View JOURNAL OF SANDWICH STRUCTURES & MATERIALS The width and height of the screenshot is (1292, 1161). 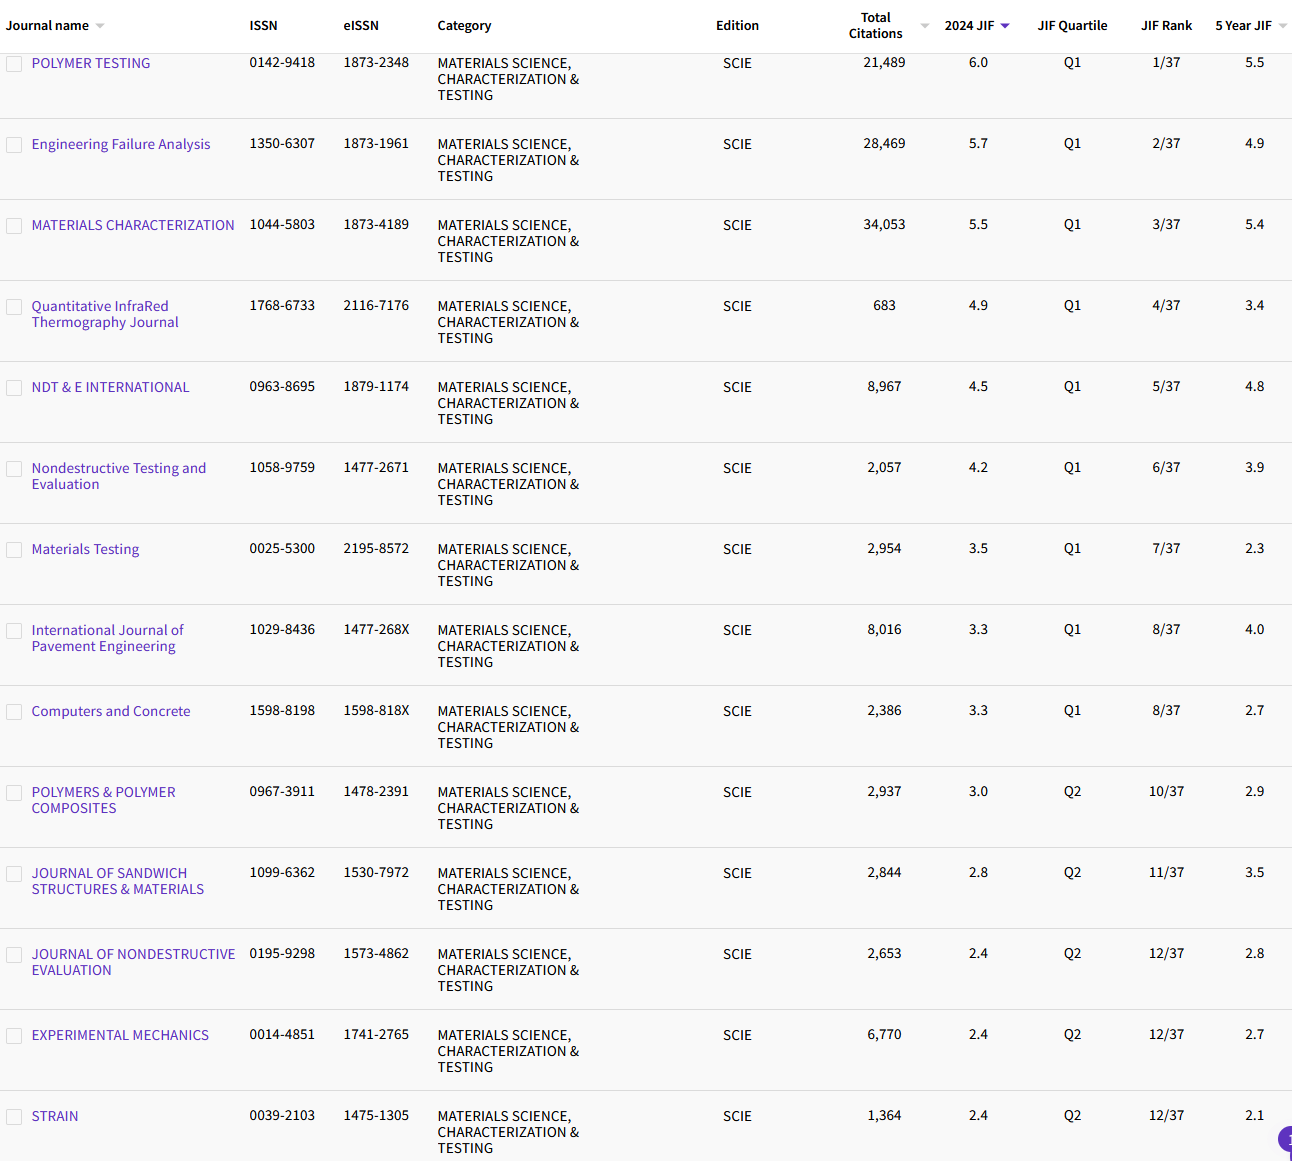[117, 881]
